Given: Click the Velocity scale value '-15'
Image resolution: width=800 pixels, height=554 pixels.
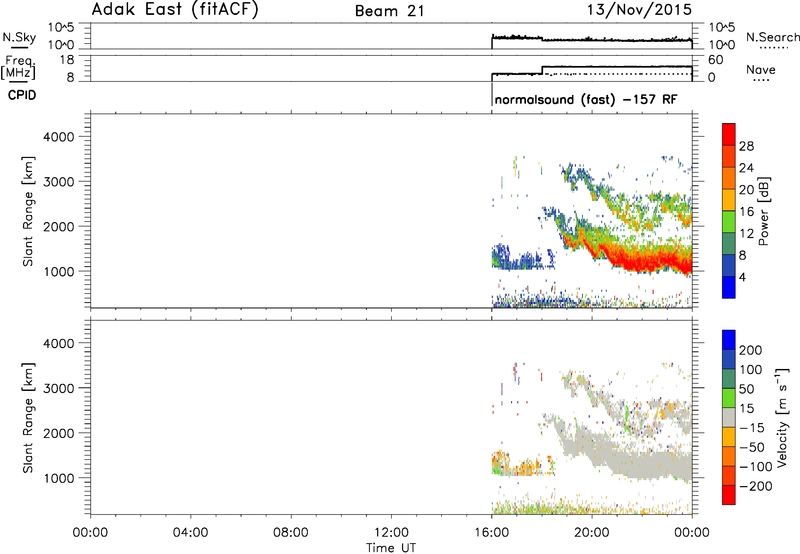Looking at the screenshot, I should click(x=752, y=428).
